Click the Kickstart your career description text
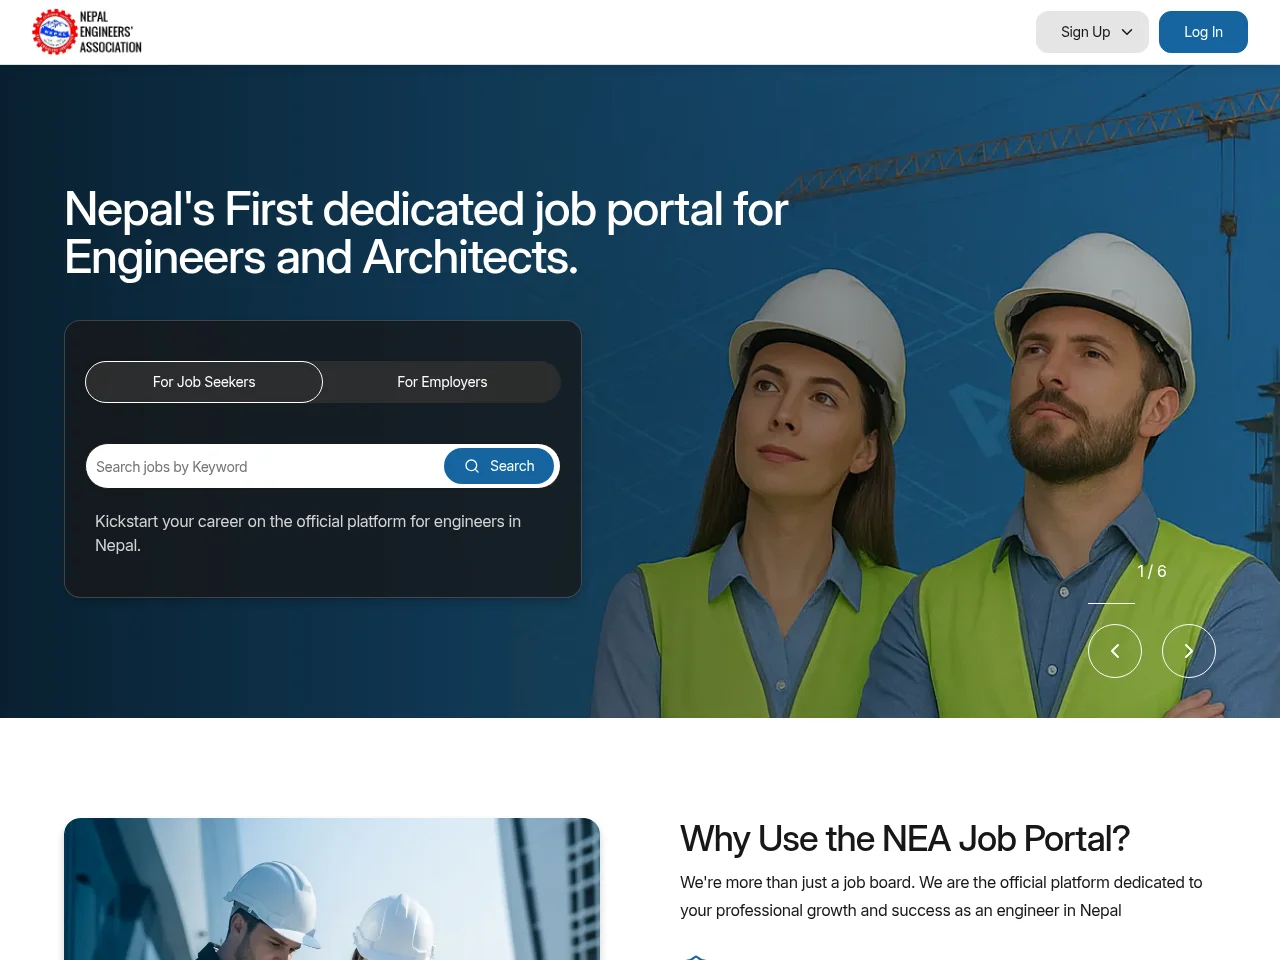This screenshot has width=1280, height=960. pos(308,533)
